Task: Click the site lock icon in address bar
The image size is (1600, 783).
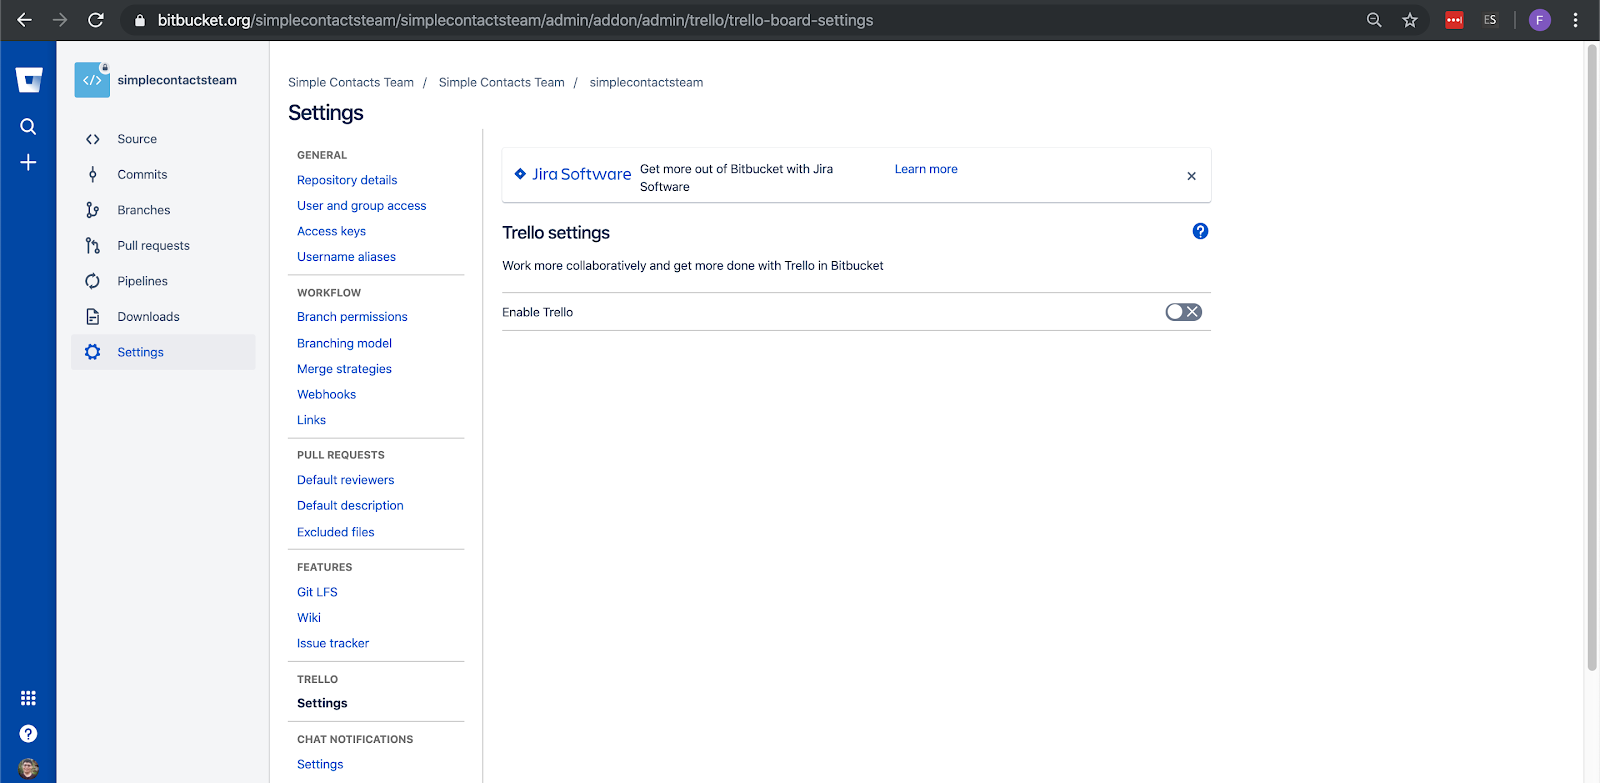Action: click(139, 20)
